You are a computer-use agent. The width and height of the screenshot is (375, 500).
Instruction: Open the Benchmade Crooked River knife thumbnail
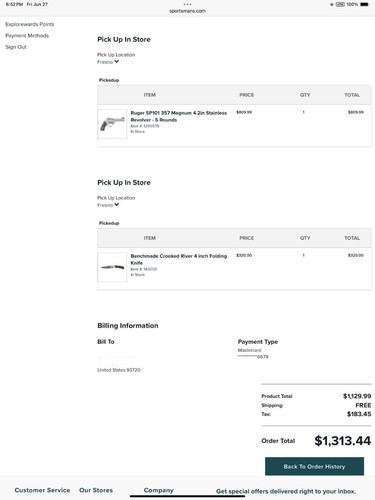[x=112, y=267]
